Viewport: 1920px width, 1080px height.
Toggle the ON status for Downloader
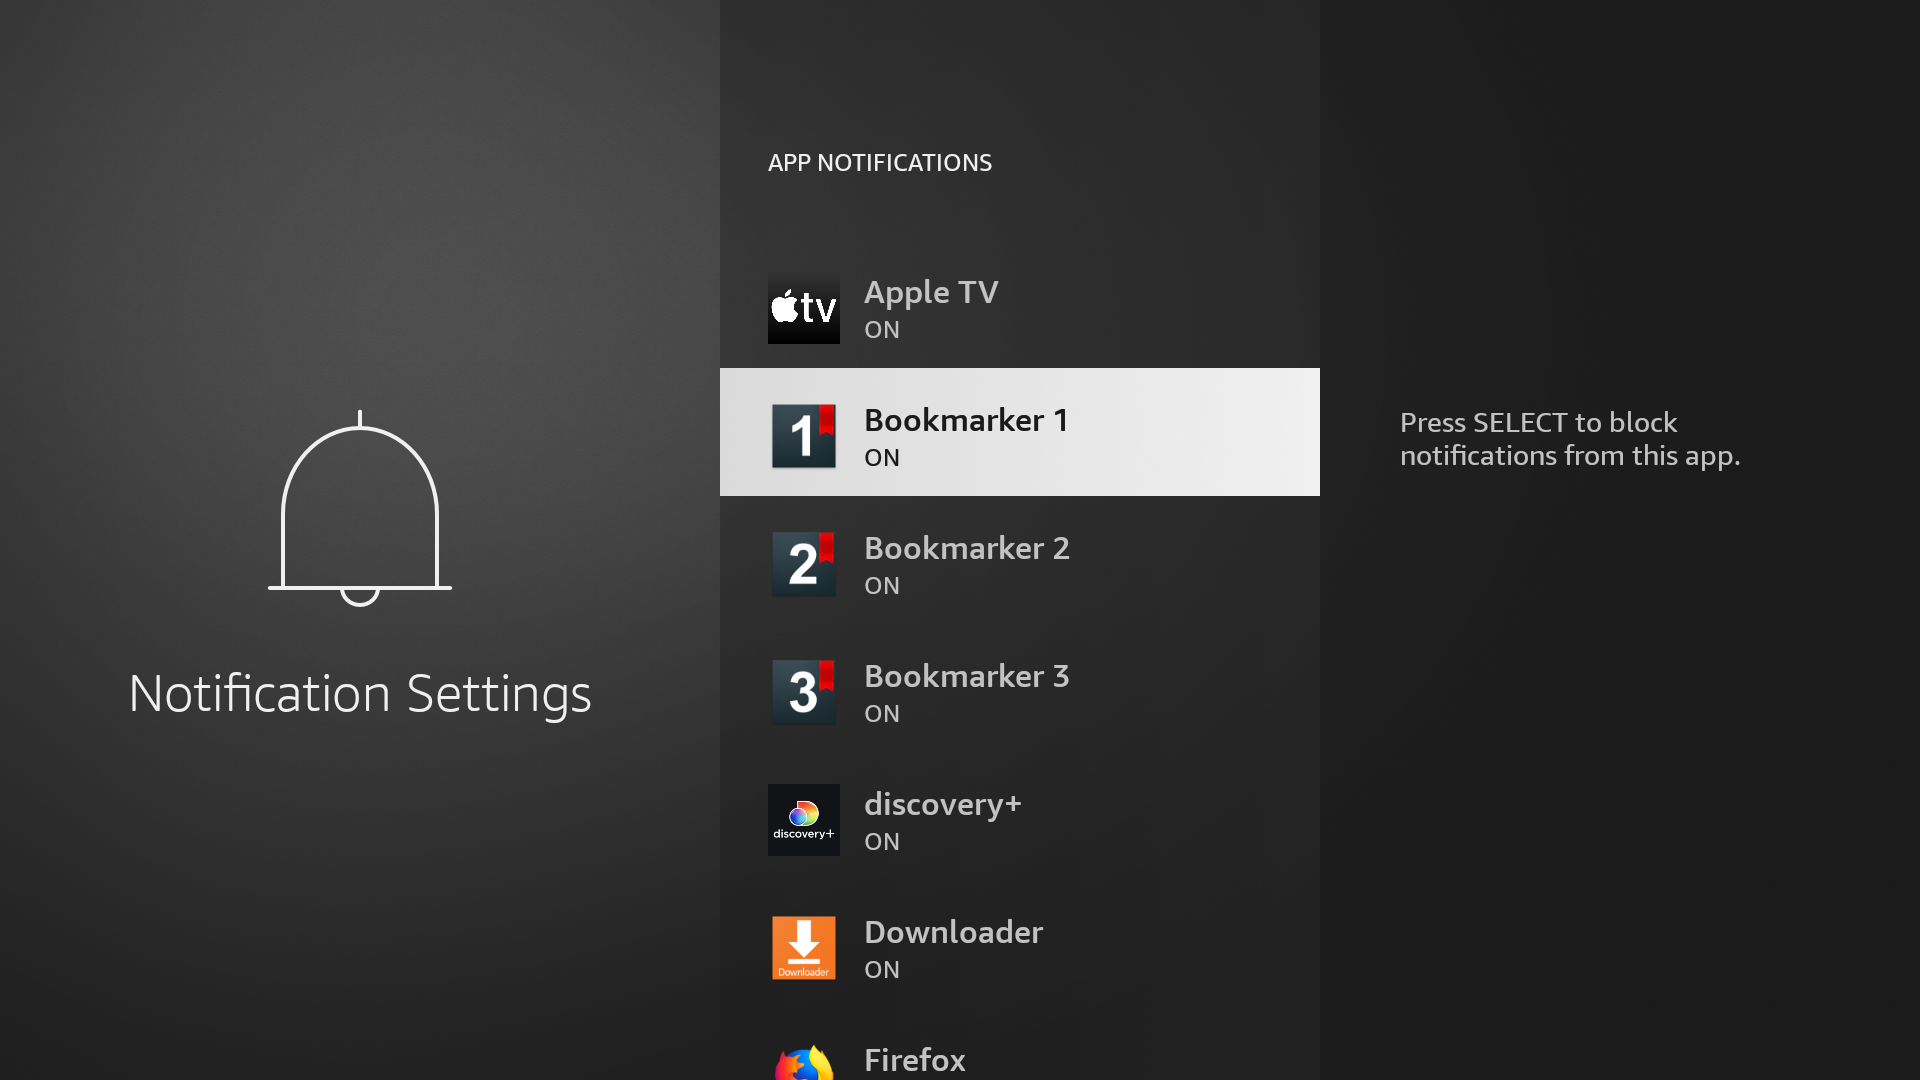[x=882, y=970]
